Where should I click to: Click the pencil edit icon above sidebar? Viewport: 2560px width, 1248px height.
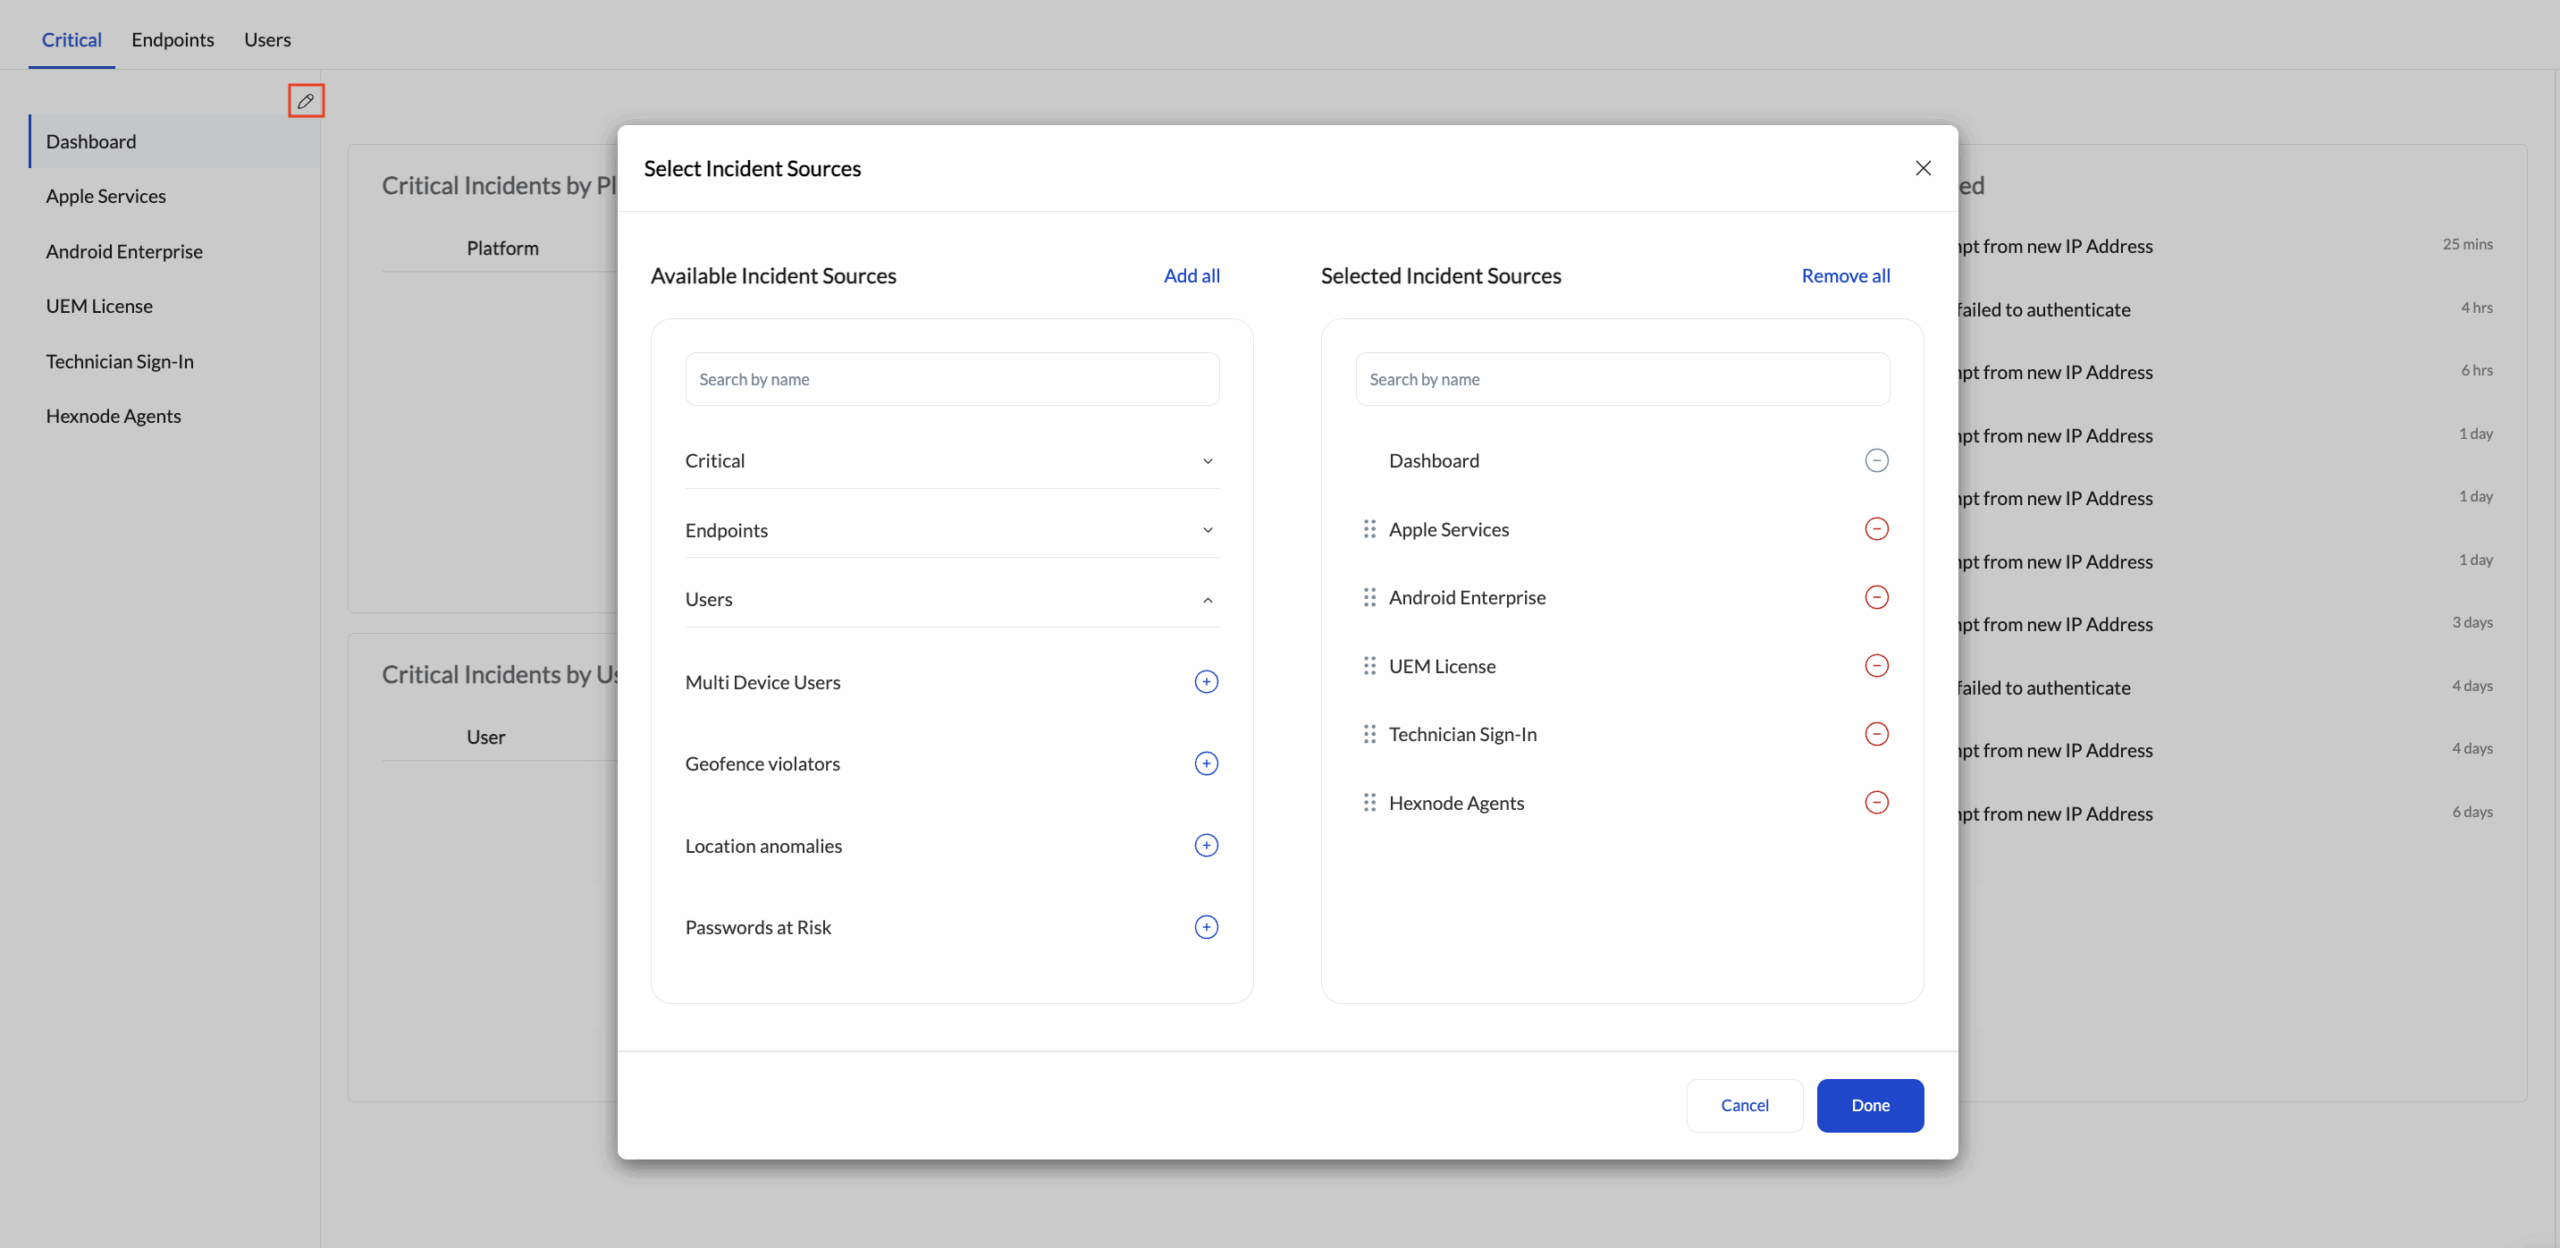306,101
